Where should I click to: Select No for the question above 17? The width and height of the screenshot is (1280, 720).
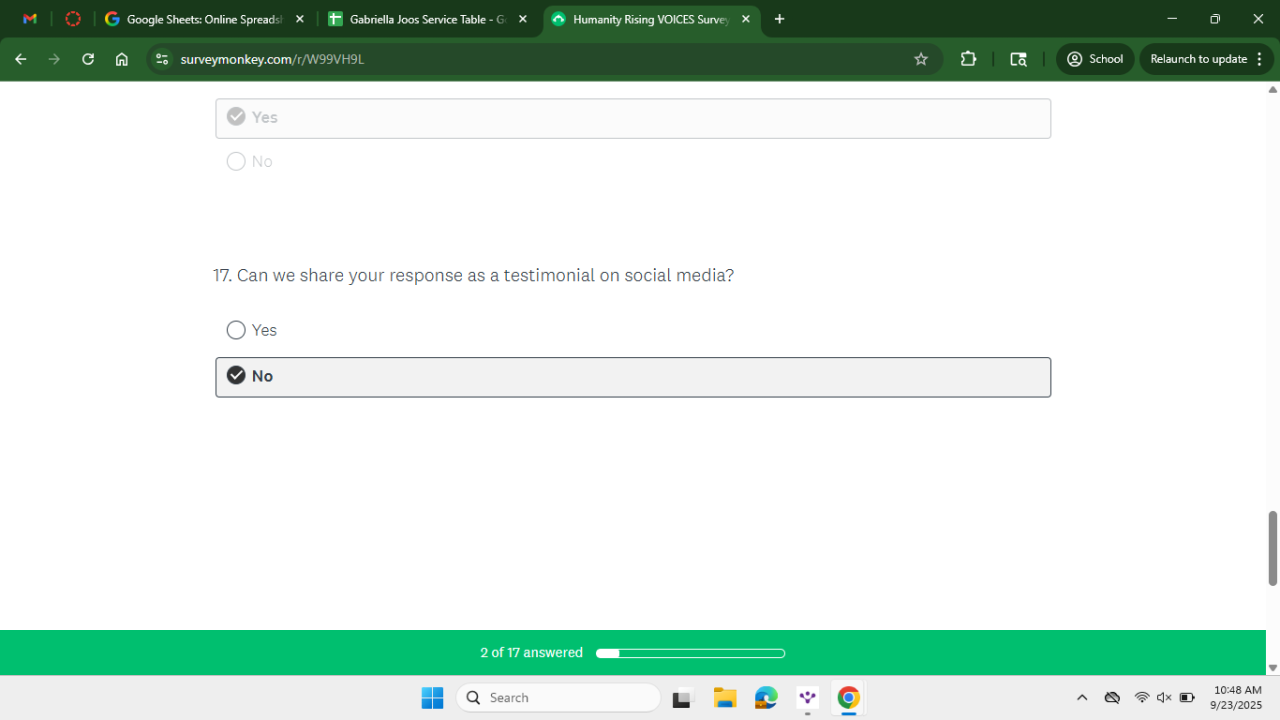[250, 162]
